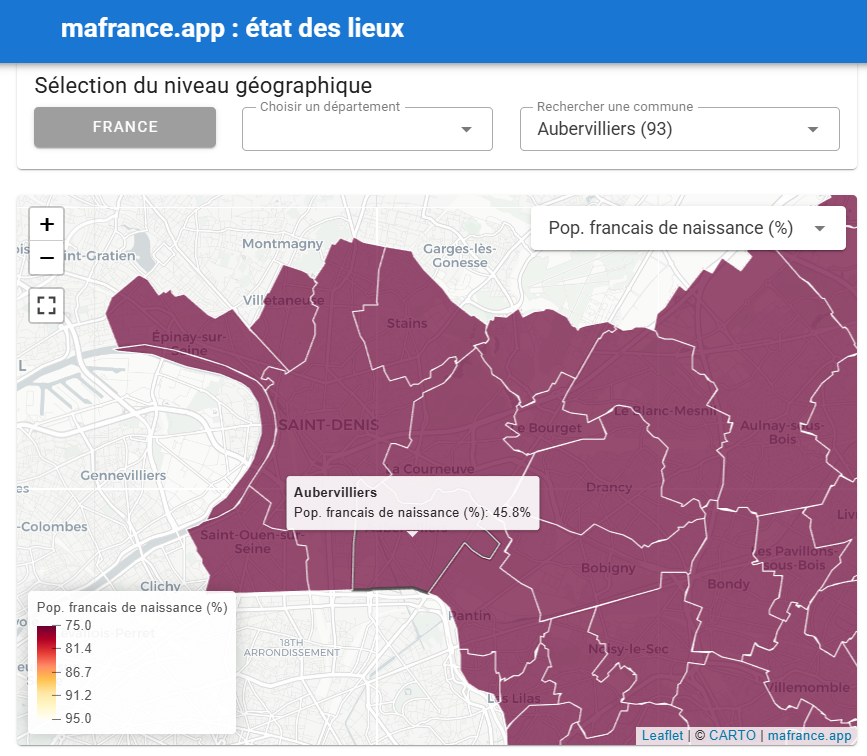Click the mafrance.app header title

232,28
